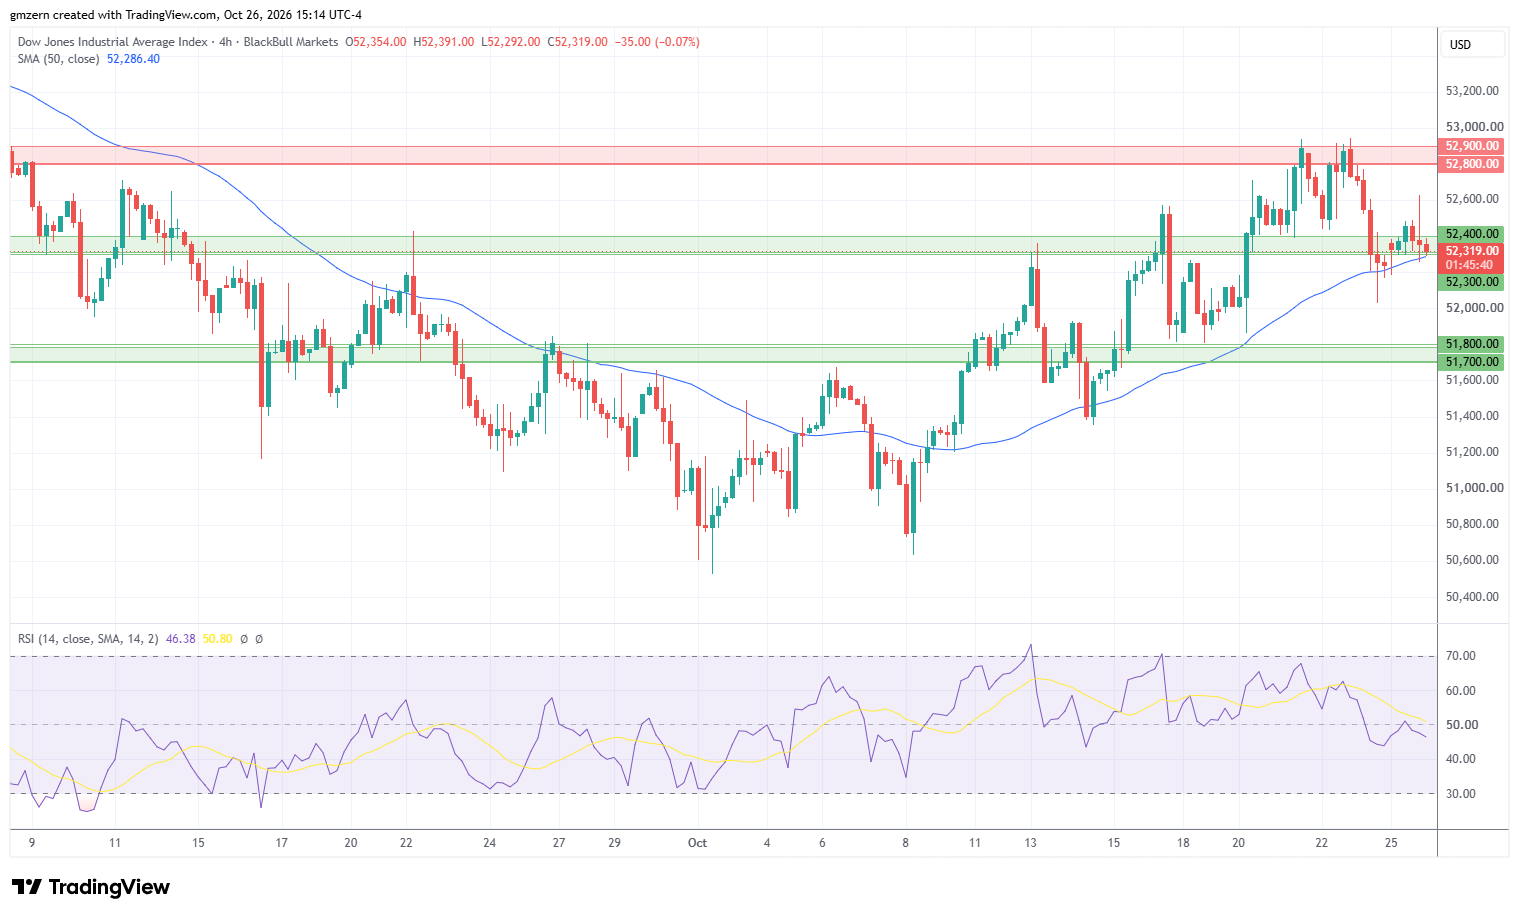
Task: Open the USD currency selector
Action: [x=1475, y=44]
